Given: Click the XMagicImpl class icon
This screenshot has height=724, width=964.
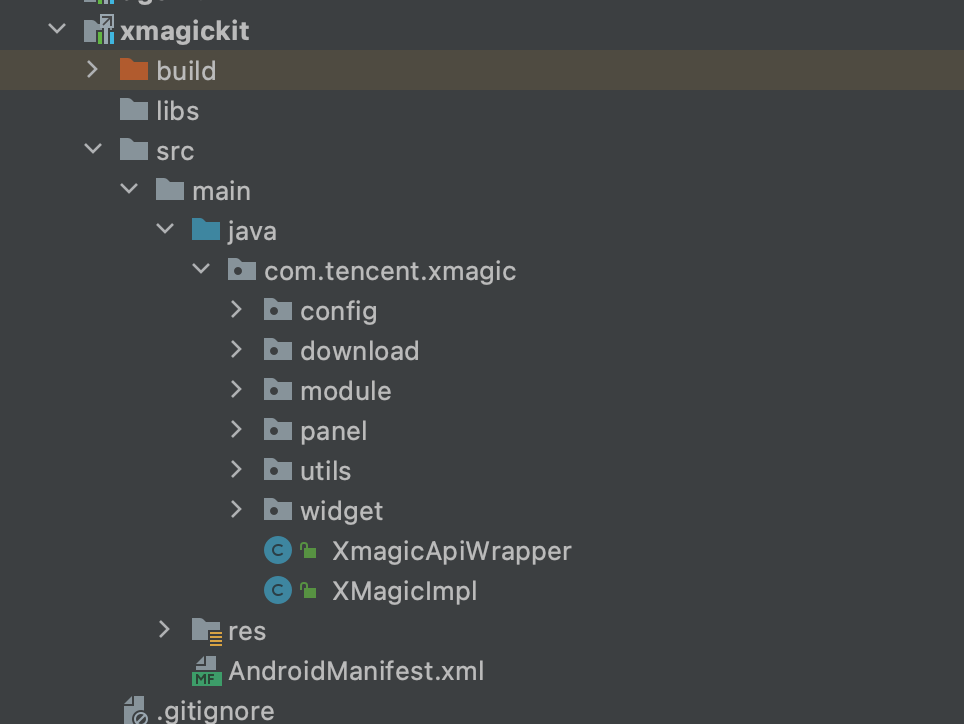Looking at the screenshot, I should click(x=277, y=591).
